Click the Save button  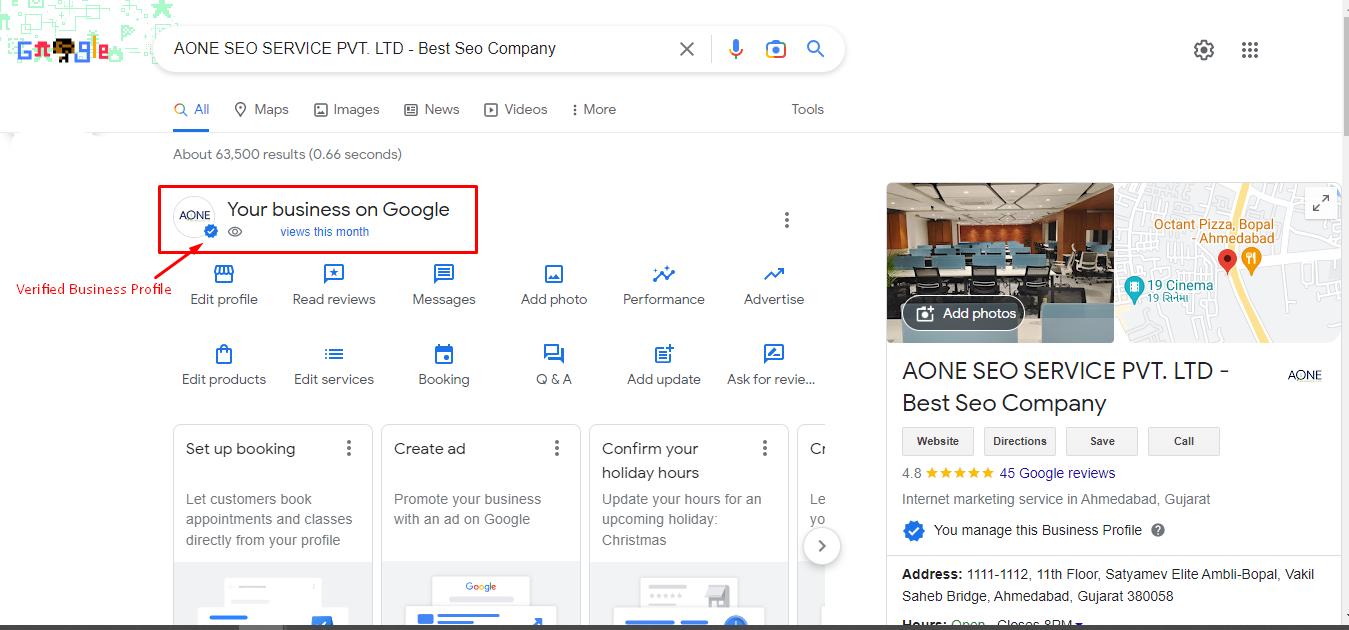click(1102, 441)
